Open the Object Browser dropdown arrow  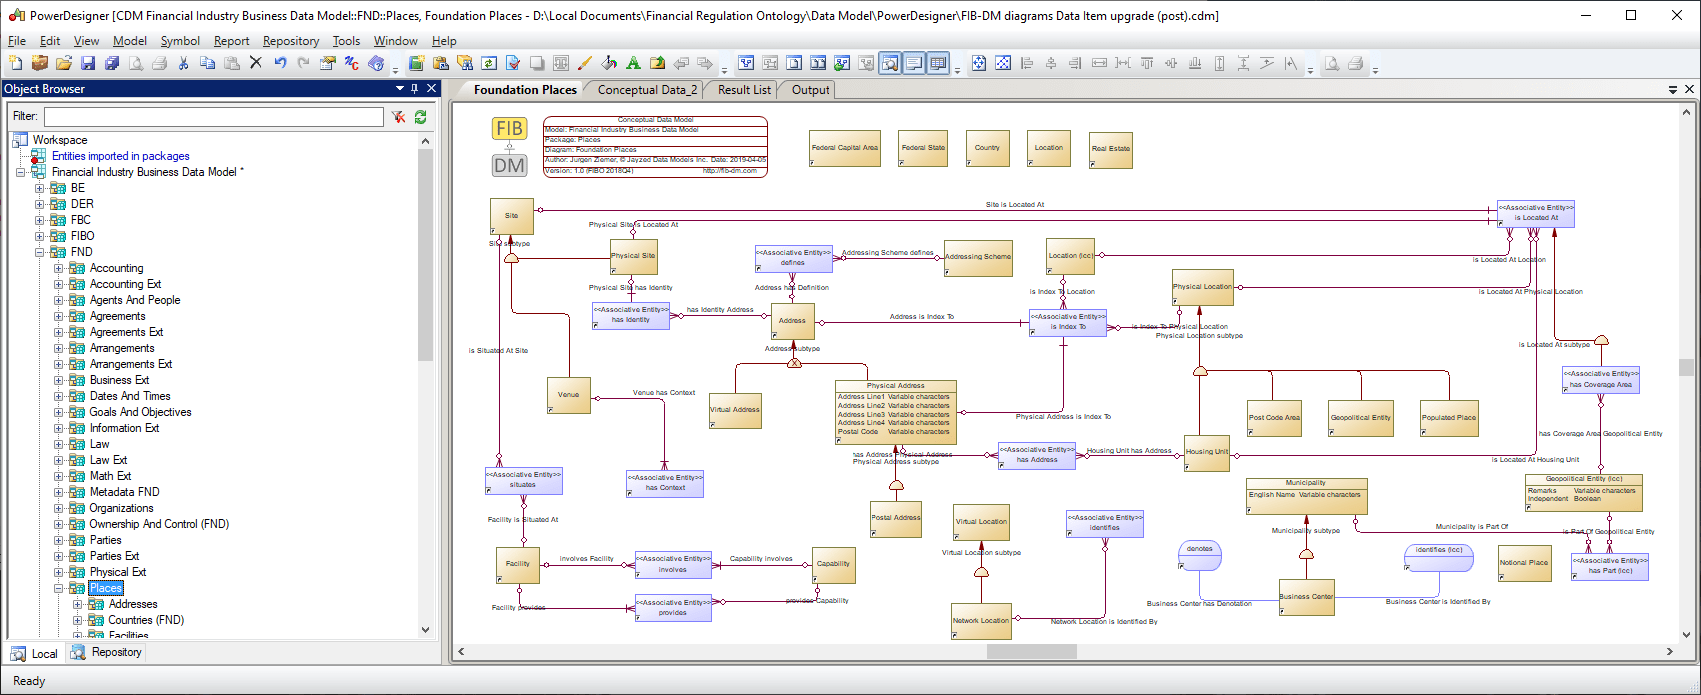400,89
